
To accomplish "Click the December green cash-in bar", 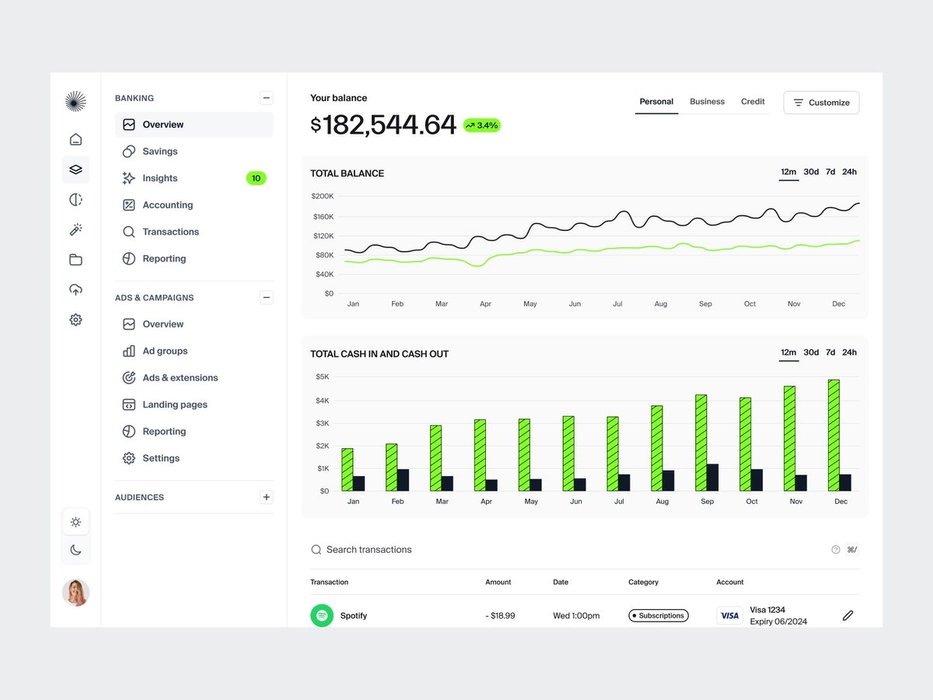I will click(x=833, y=435).
